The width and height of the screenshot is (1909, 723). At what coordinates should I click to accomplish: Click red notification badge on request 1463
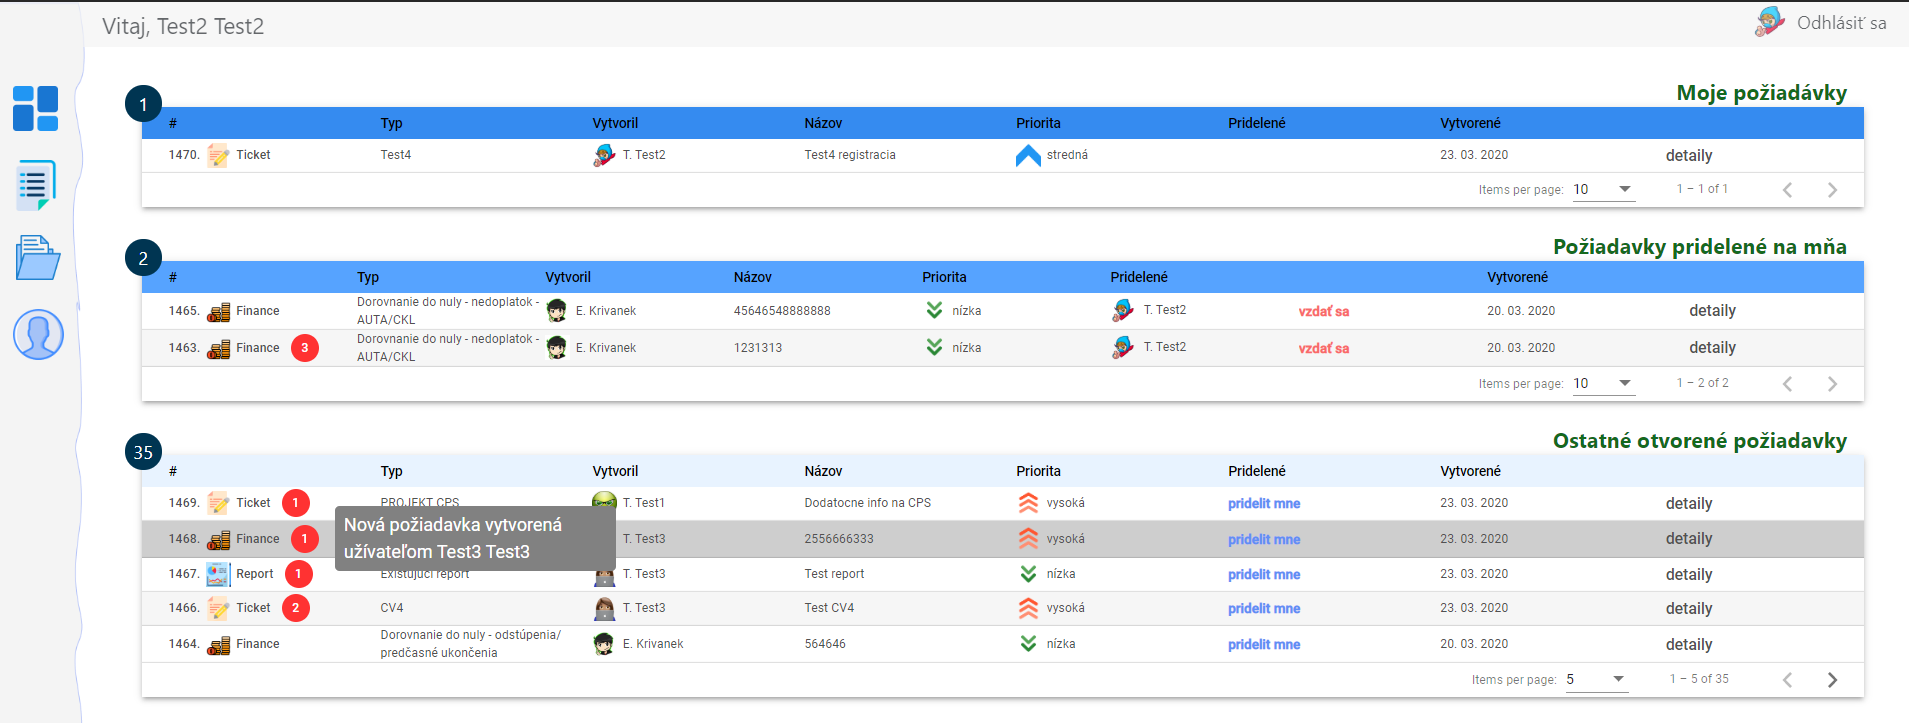coord(305,348)
